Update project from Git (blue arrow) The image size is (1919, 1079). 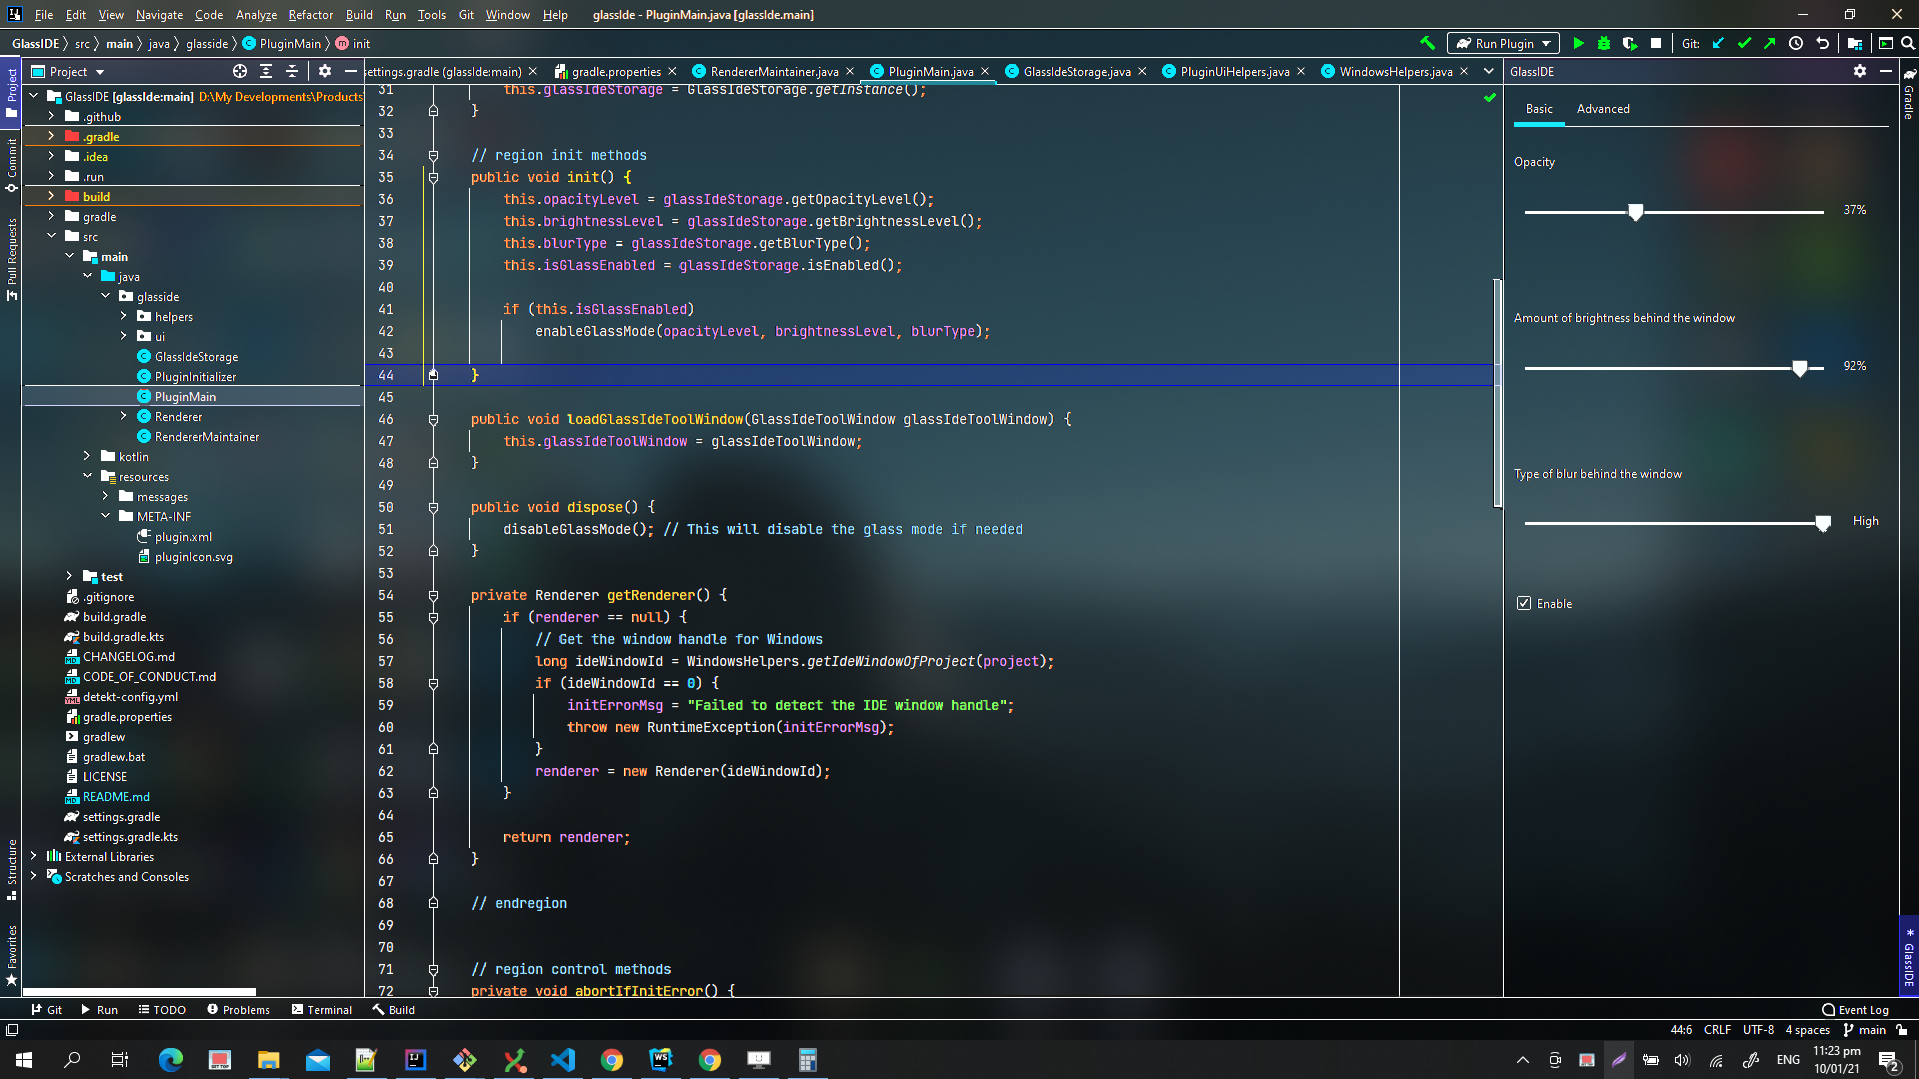point(1718,43)
